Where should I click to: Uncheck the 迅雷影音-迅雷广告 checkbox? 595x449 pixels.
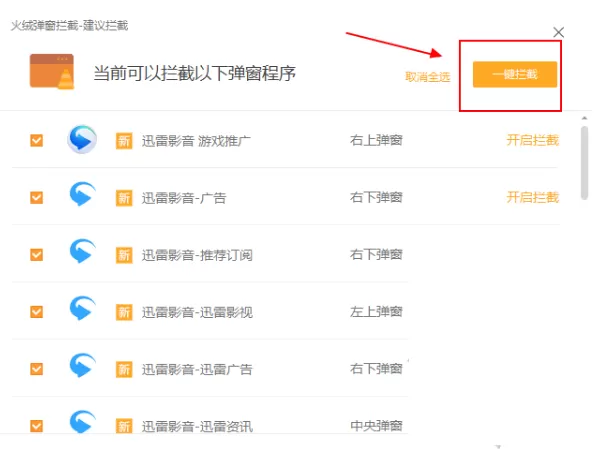click(x=36, y=369)
